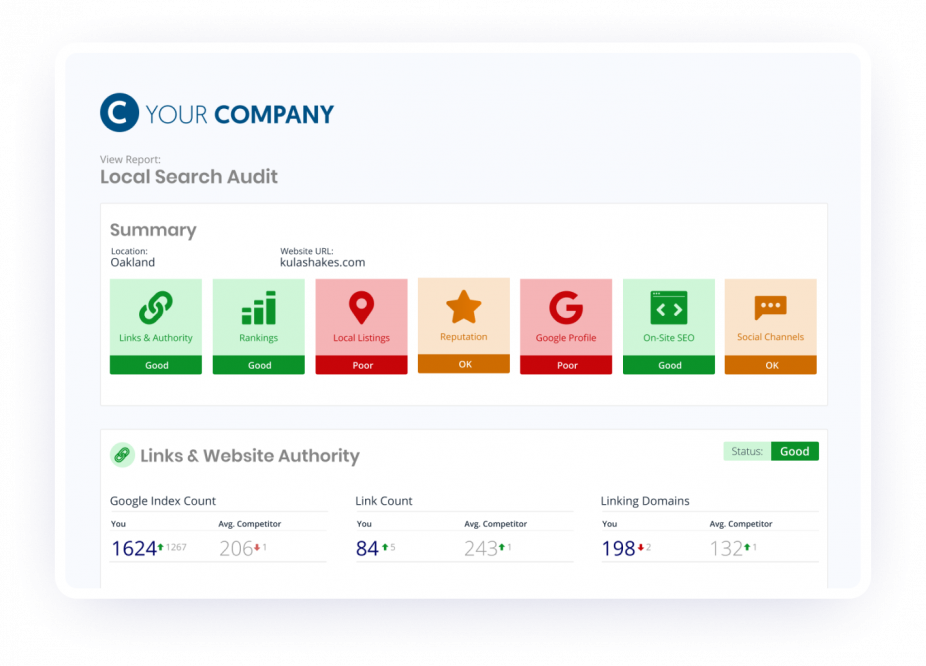Click the 243 competitor link value
Viewport: 926px width, 666px height.
[x=481, y=549]
